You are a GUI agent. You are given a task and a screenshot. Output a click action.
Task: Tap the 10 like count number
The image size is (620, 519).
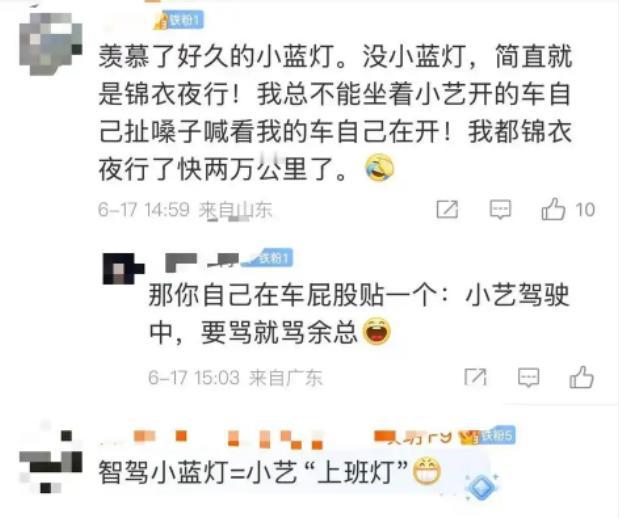[x=585, y=210]
